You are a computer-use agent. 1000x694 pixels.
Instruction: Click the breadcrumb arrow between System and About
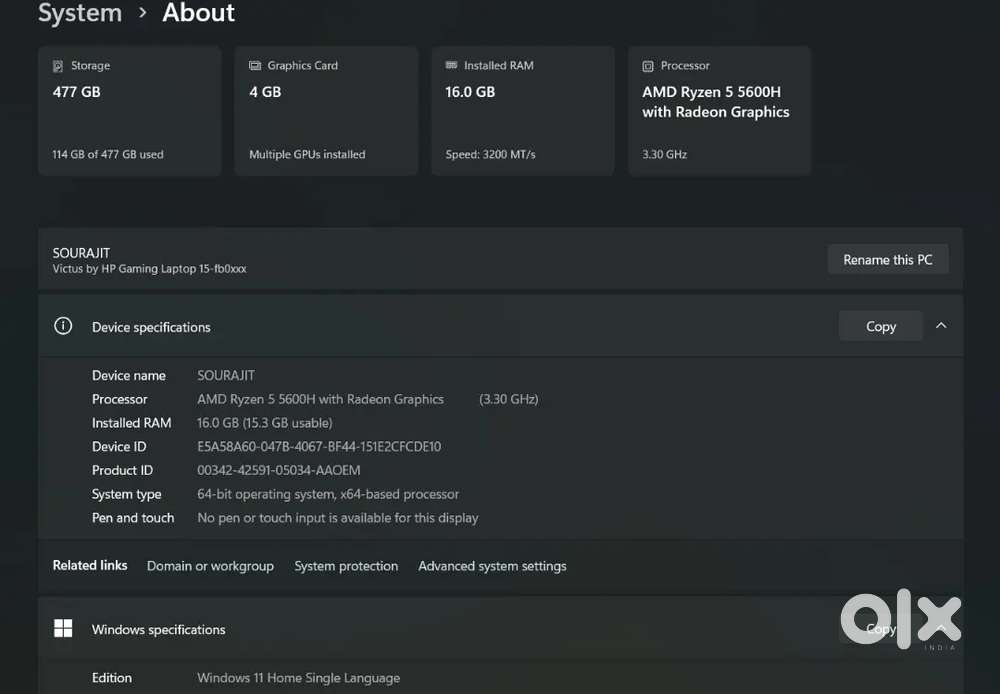(x=143, y=14)
